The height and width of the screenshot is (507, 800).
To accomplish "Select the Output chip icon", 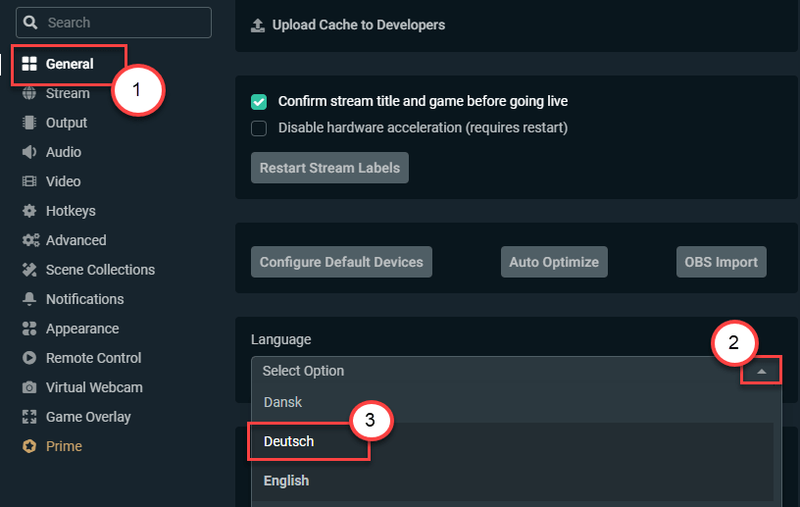I will pos(29,123).
